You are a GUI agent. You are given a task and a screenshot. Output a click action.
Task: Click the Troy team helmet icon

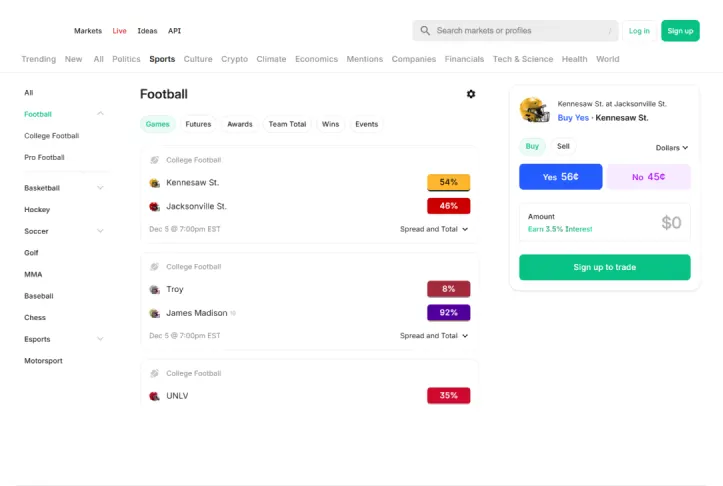coord(154,290)
